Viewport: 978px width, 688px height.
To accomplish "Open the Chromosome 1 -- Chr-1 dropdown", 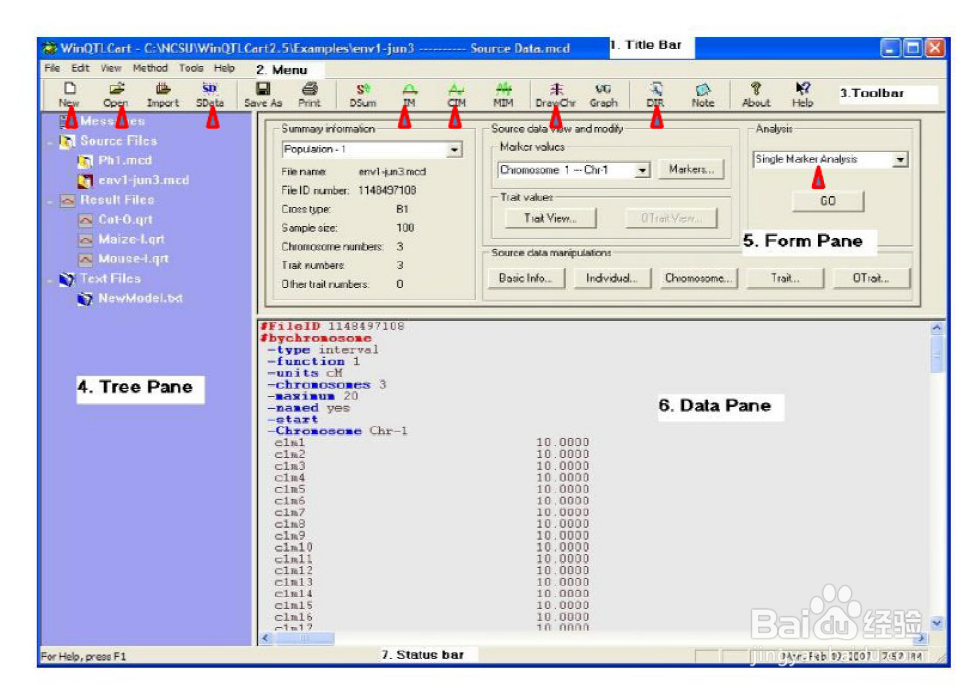I will tap(642, 170).
